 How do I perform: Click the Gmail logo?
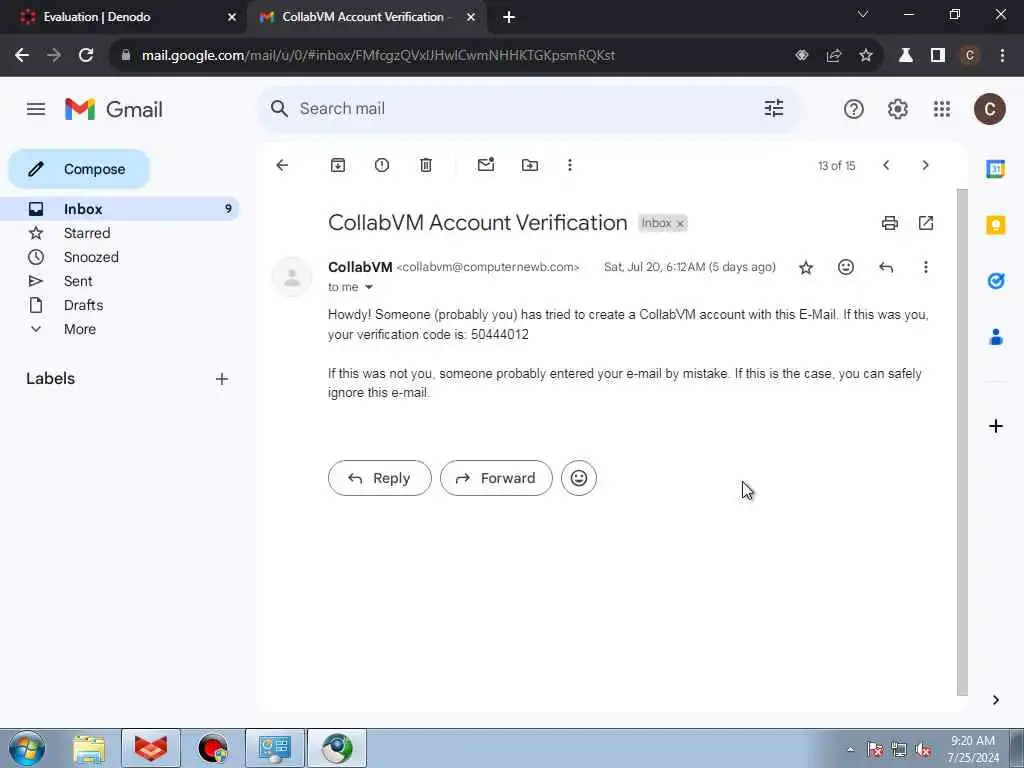[x=114, y=109]
